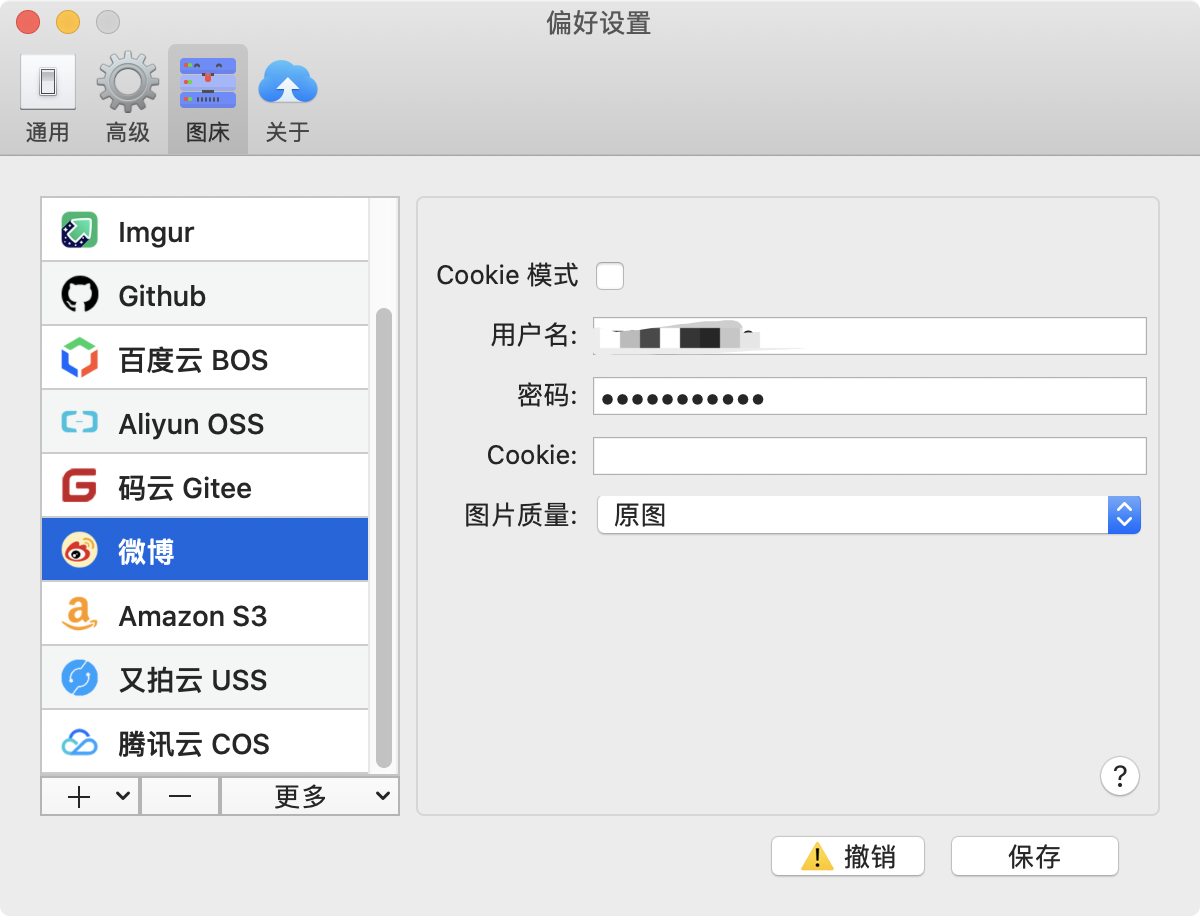Select the 腾讯云 COS row
The height and width of the screenshot is (916, 1200).
tap(205, 742)
